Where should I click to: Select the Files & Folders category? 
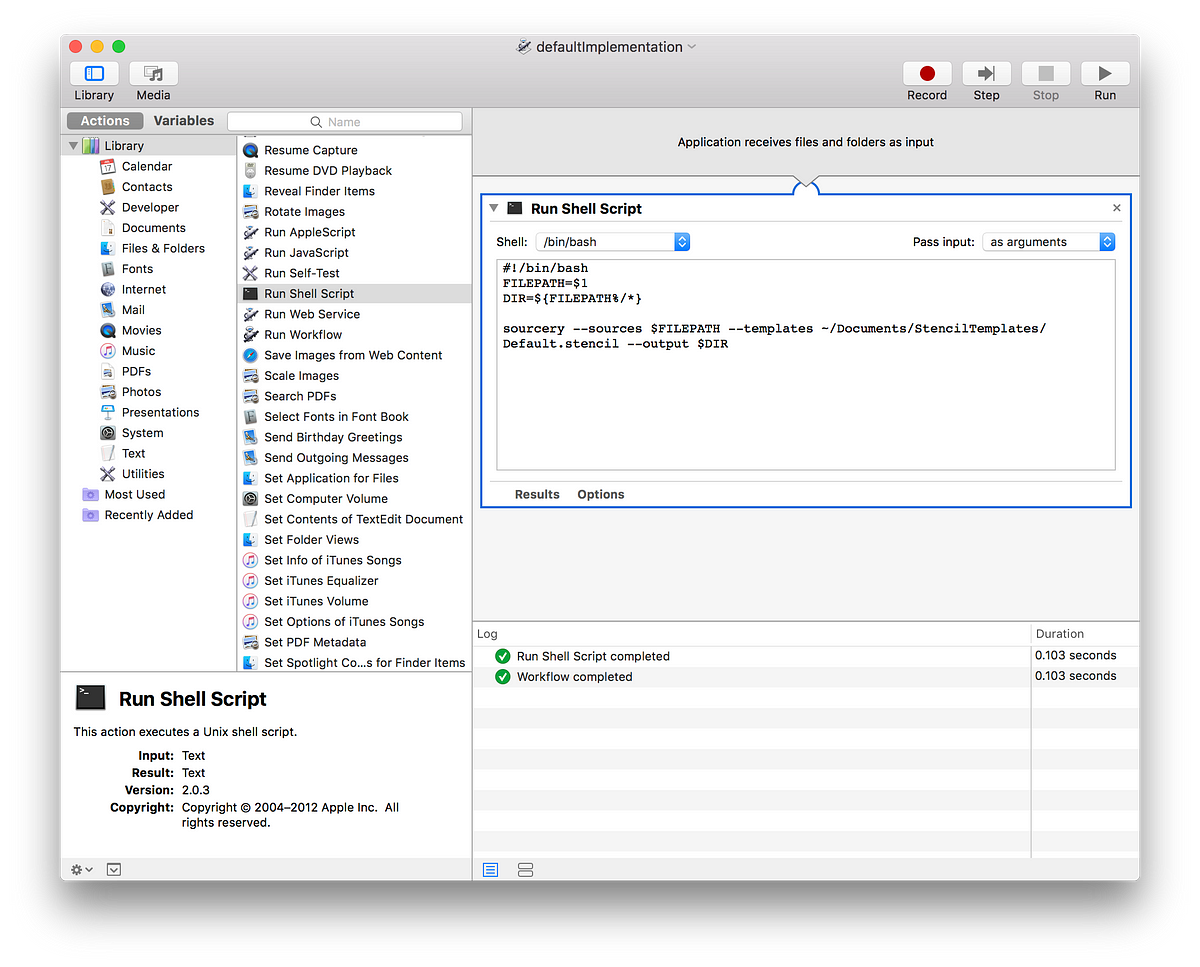click(163, 249)
